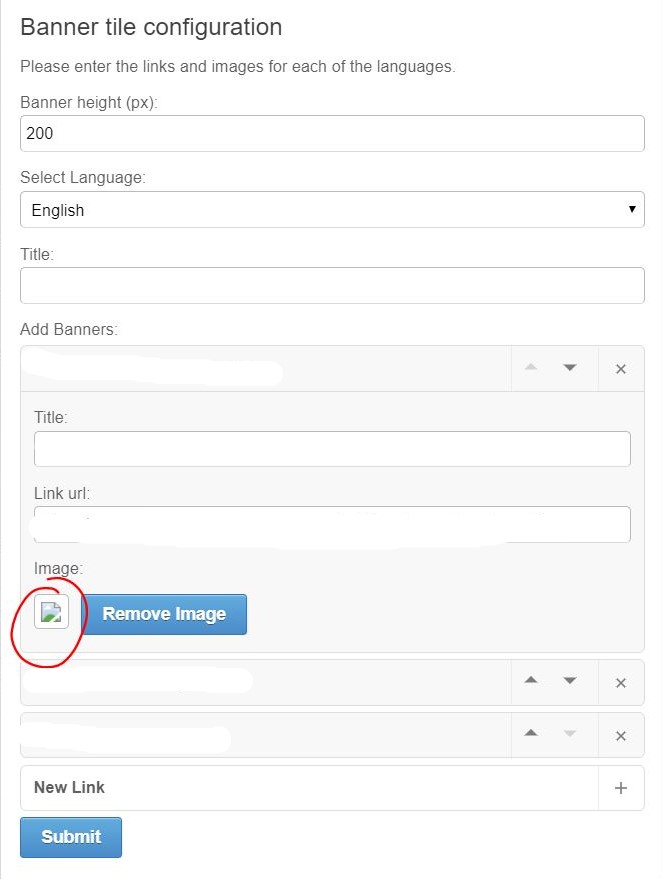Click the Link url text field
This screenshot has height=879, width=662.
pyautogui.click(x=332, y=524)
